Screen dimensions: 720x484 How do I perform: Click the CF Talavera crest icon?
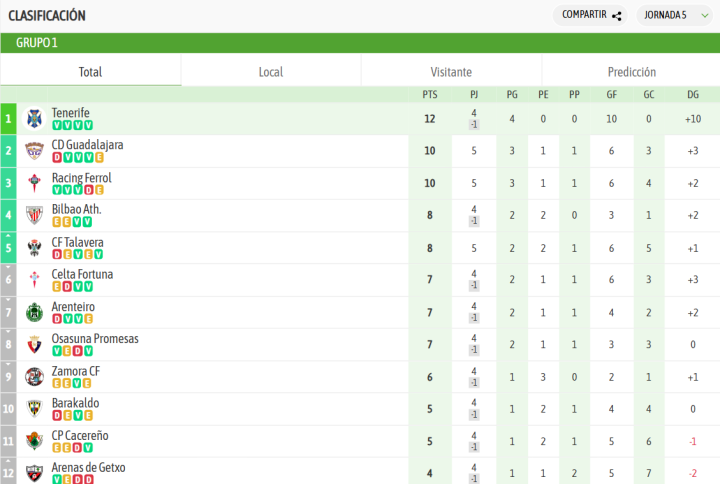pos(34,248)
